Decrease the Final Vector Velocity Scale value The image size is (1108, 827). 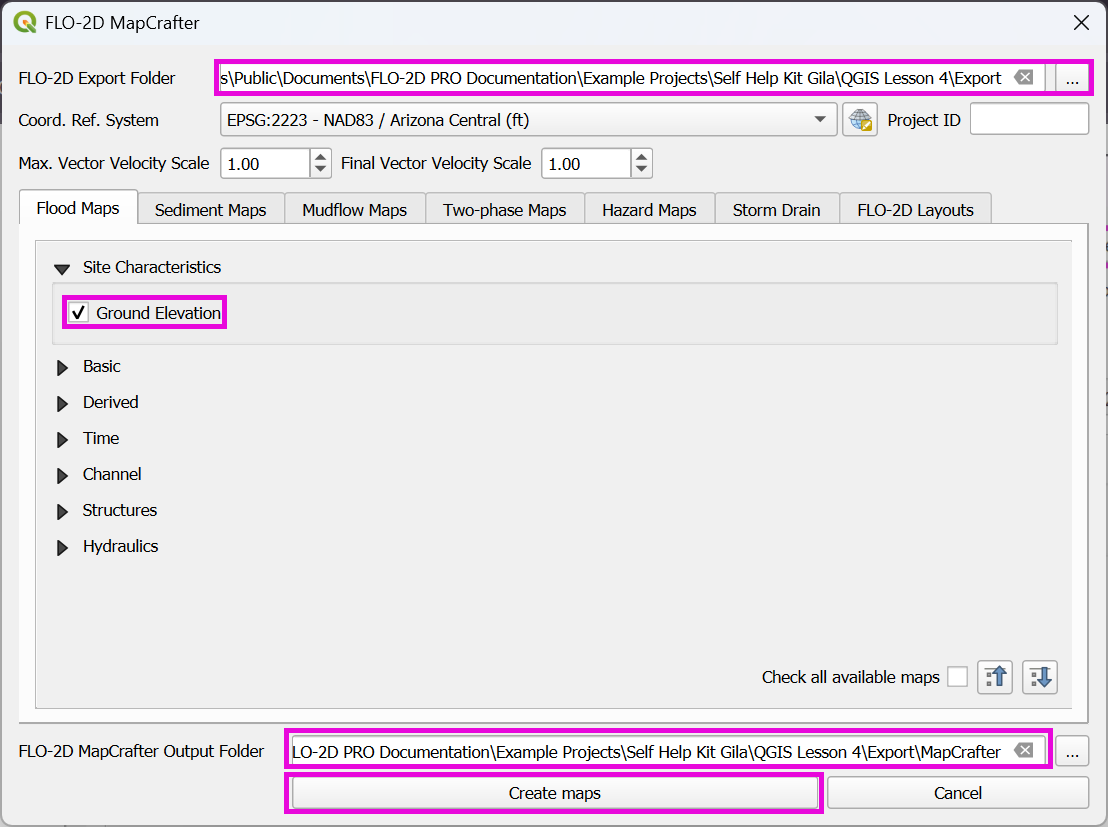(x=641, y=170)
